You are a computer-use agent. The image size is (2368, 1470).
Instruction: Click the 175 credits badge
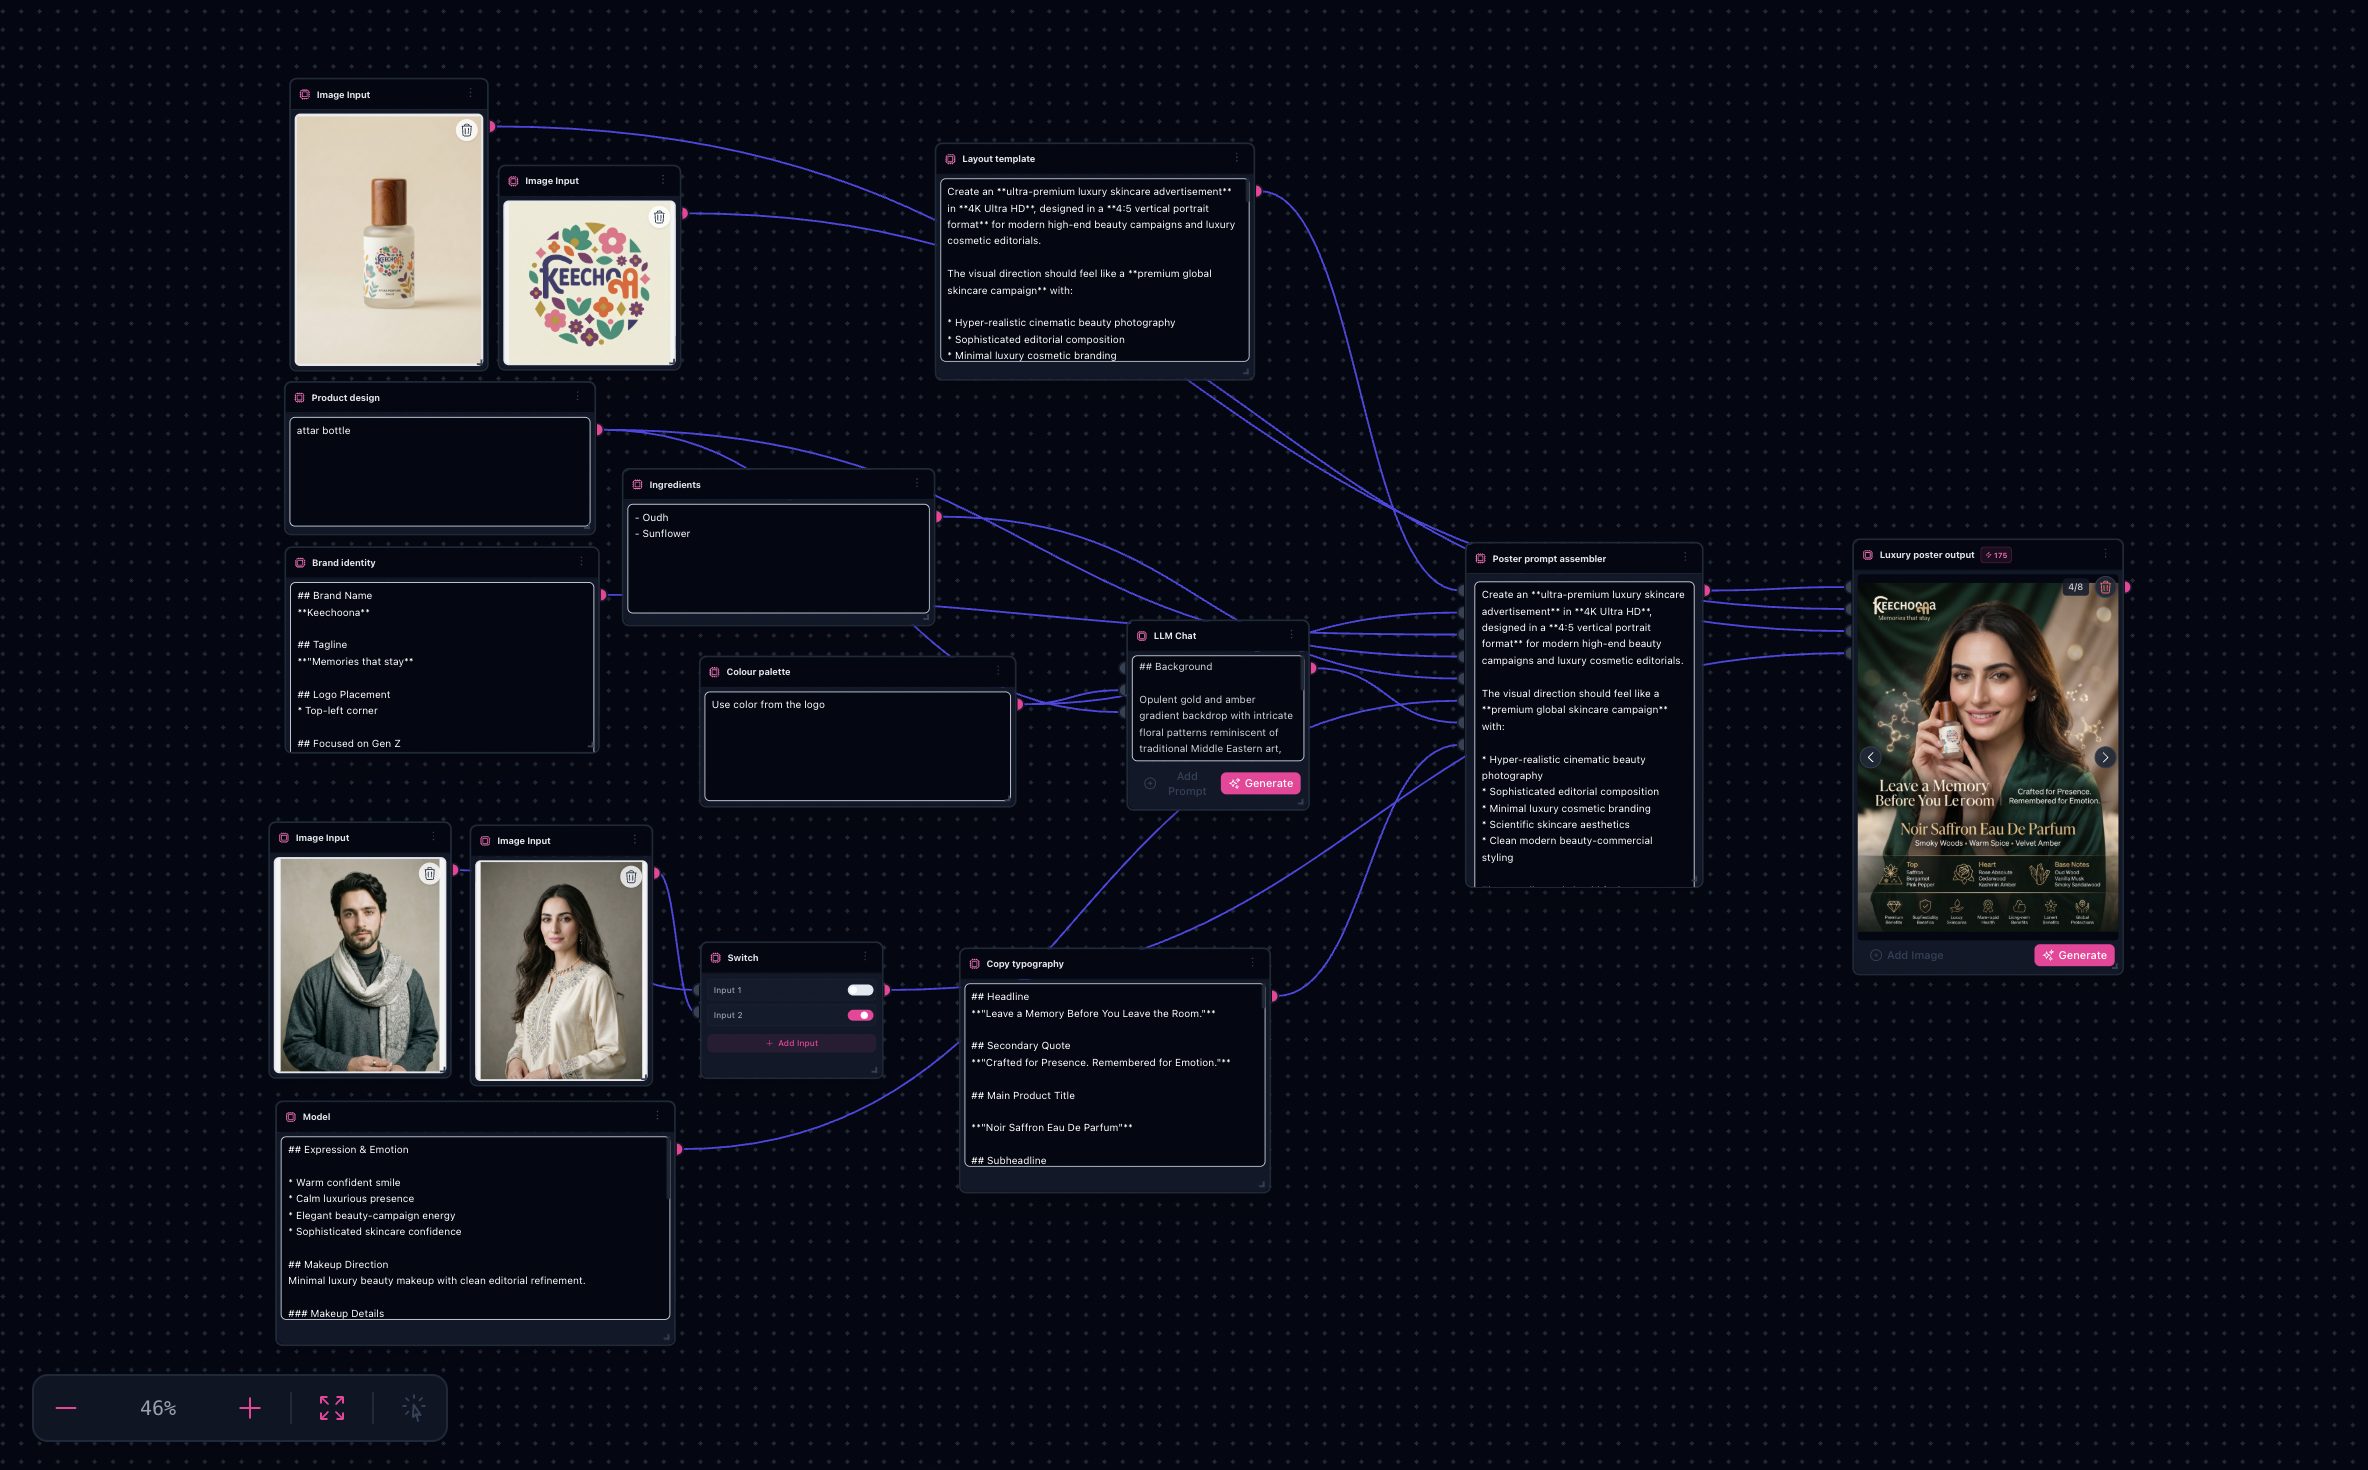pos(1996,555)
